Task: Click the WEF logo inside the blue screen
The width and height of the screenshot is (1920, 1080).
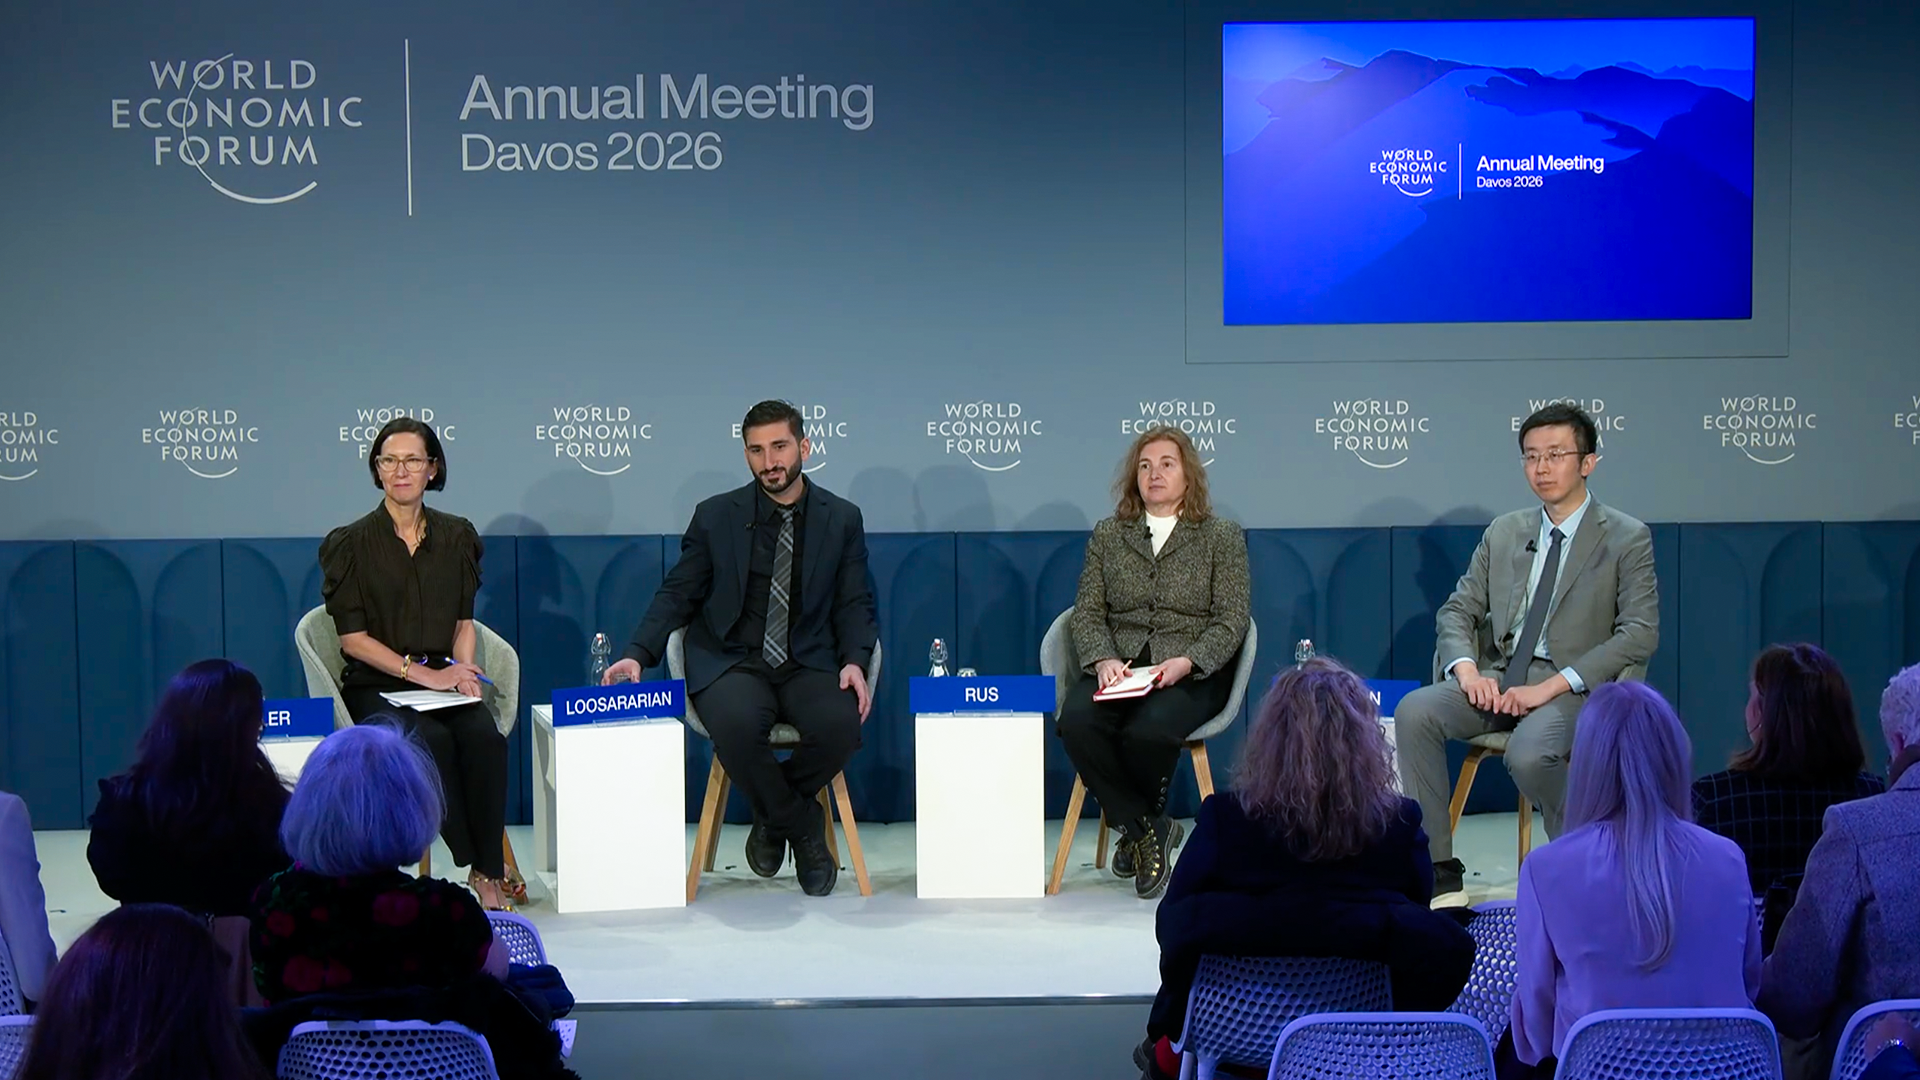Action: (1407, 169)
